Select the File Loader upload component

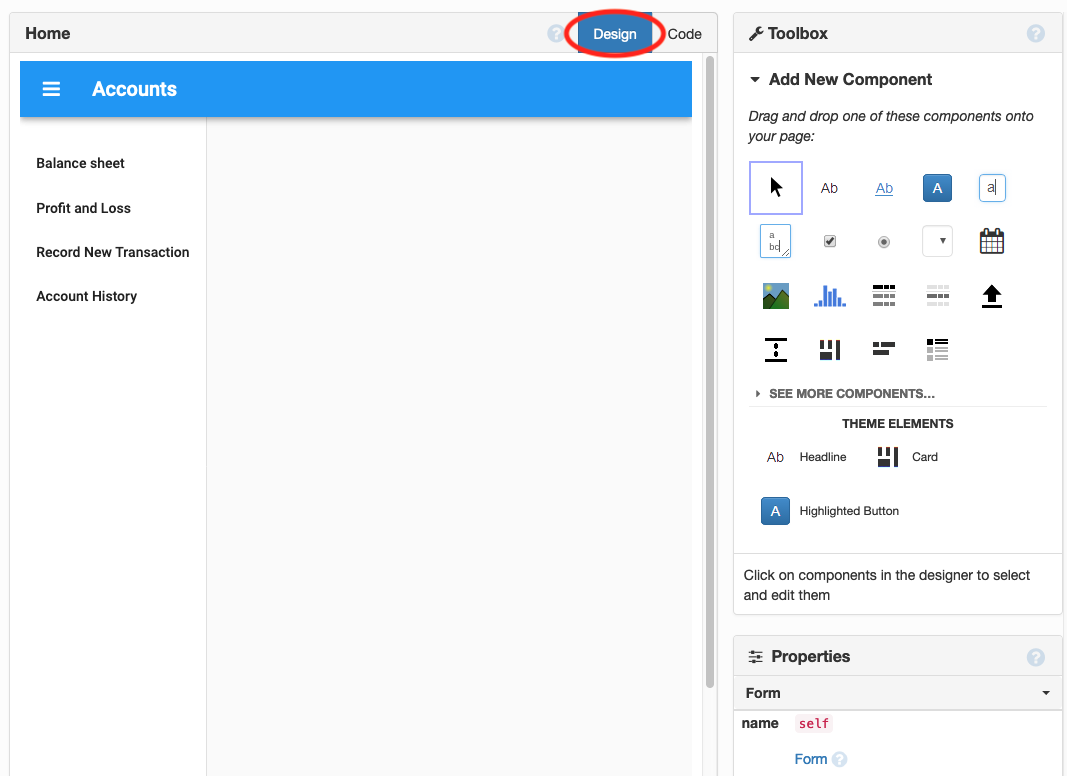click(x=991, y=295)
